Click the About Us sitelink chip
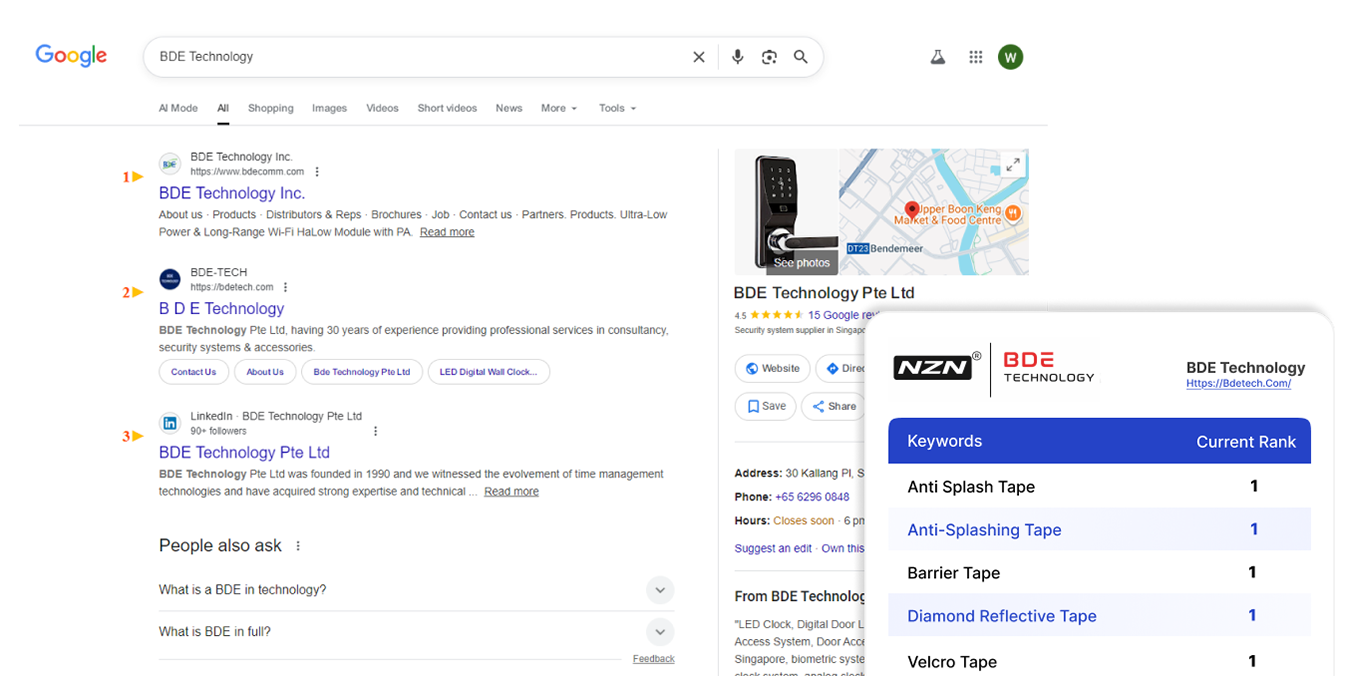This screenshot has height=676, width=1349. 265,372
